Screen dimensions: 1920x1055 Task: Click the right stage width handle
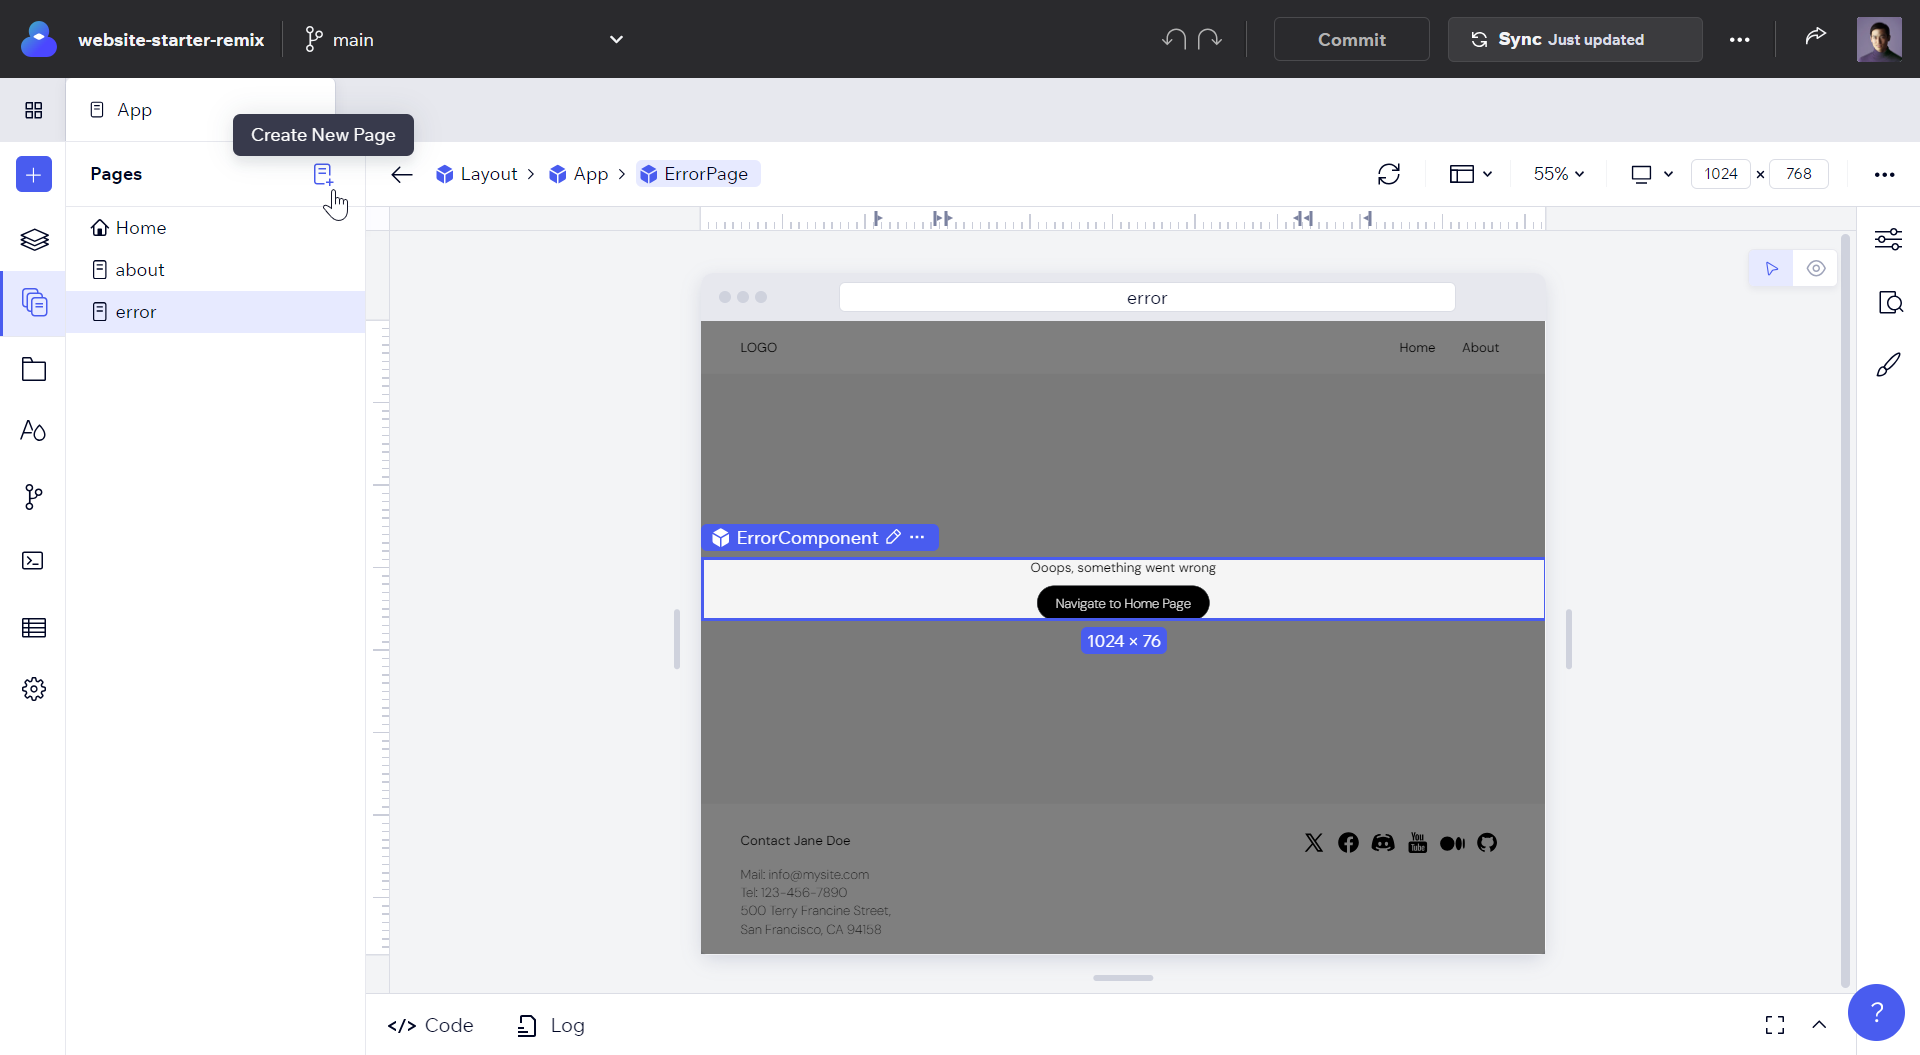pos(1568,639)
